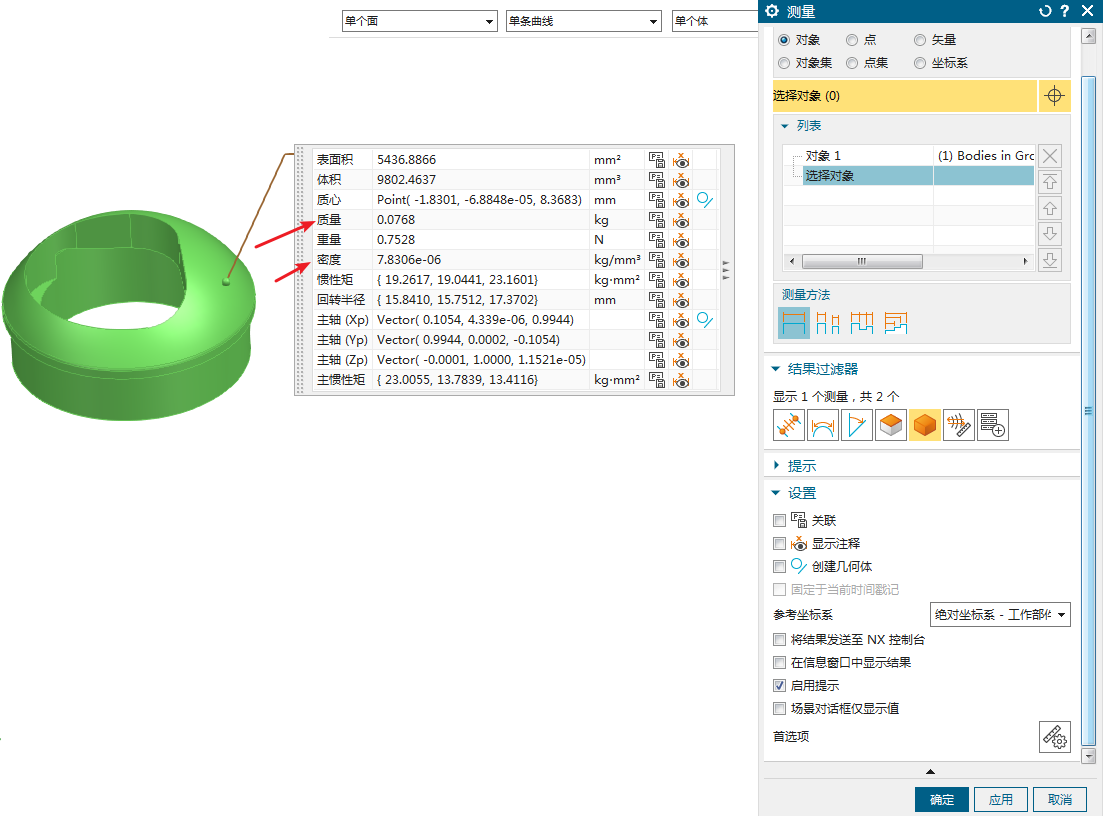Check 在信息窗口中显示结果
1109x816 pixels.
point(779,663)
